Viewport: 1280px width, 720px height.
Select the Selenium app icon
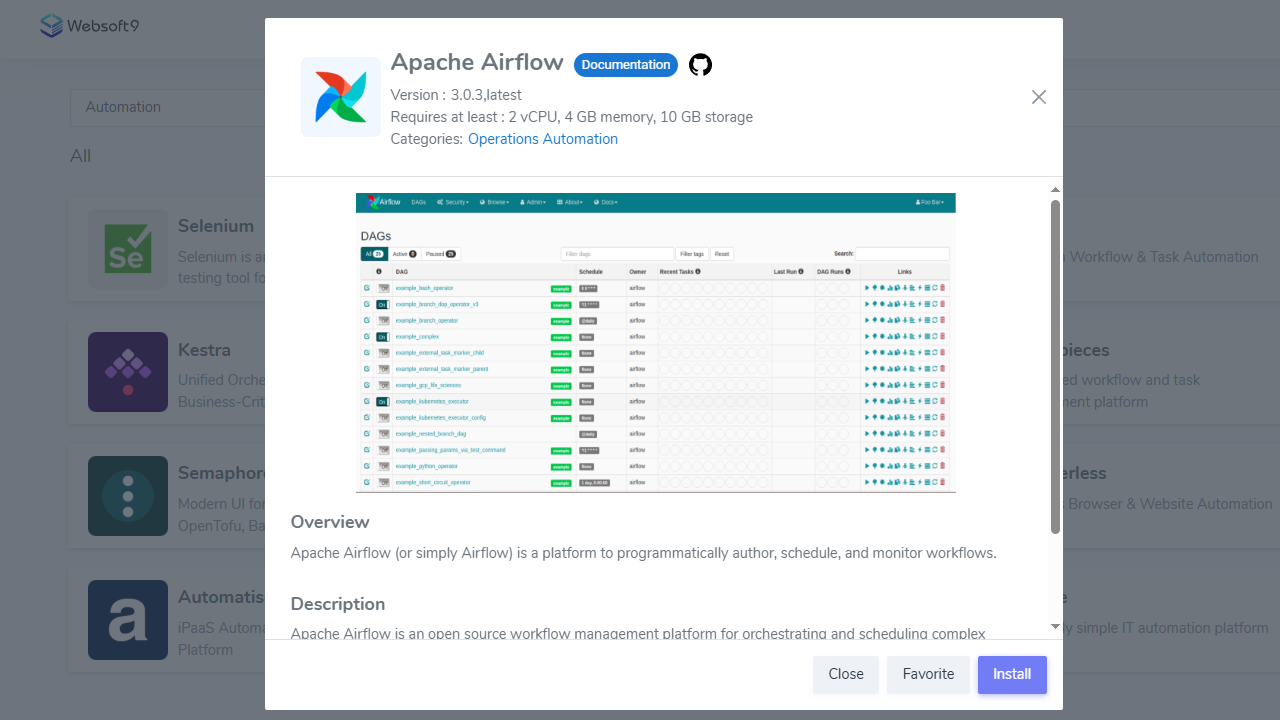click(128, 249)
